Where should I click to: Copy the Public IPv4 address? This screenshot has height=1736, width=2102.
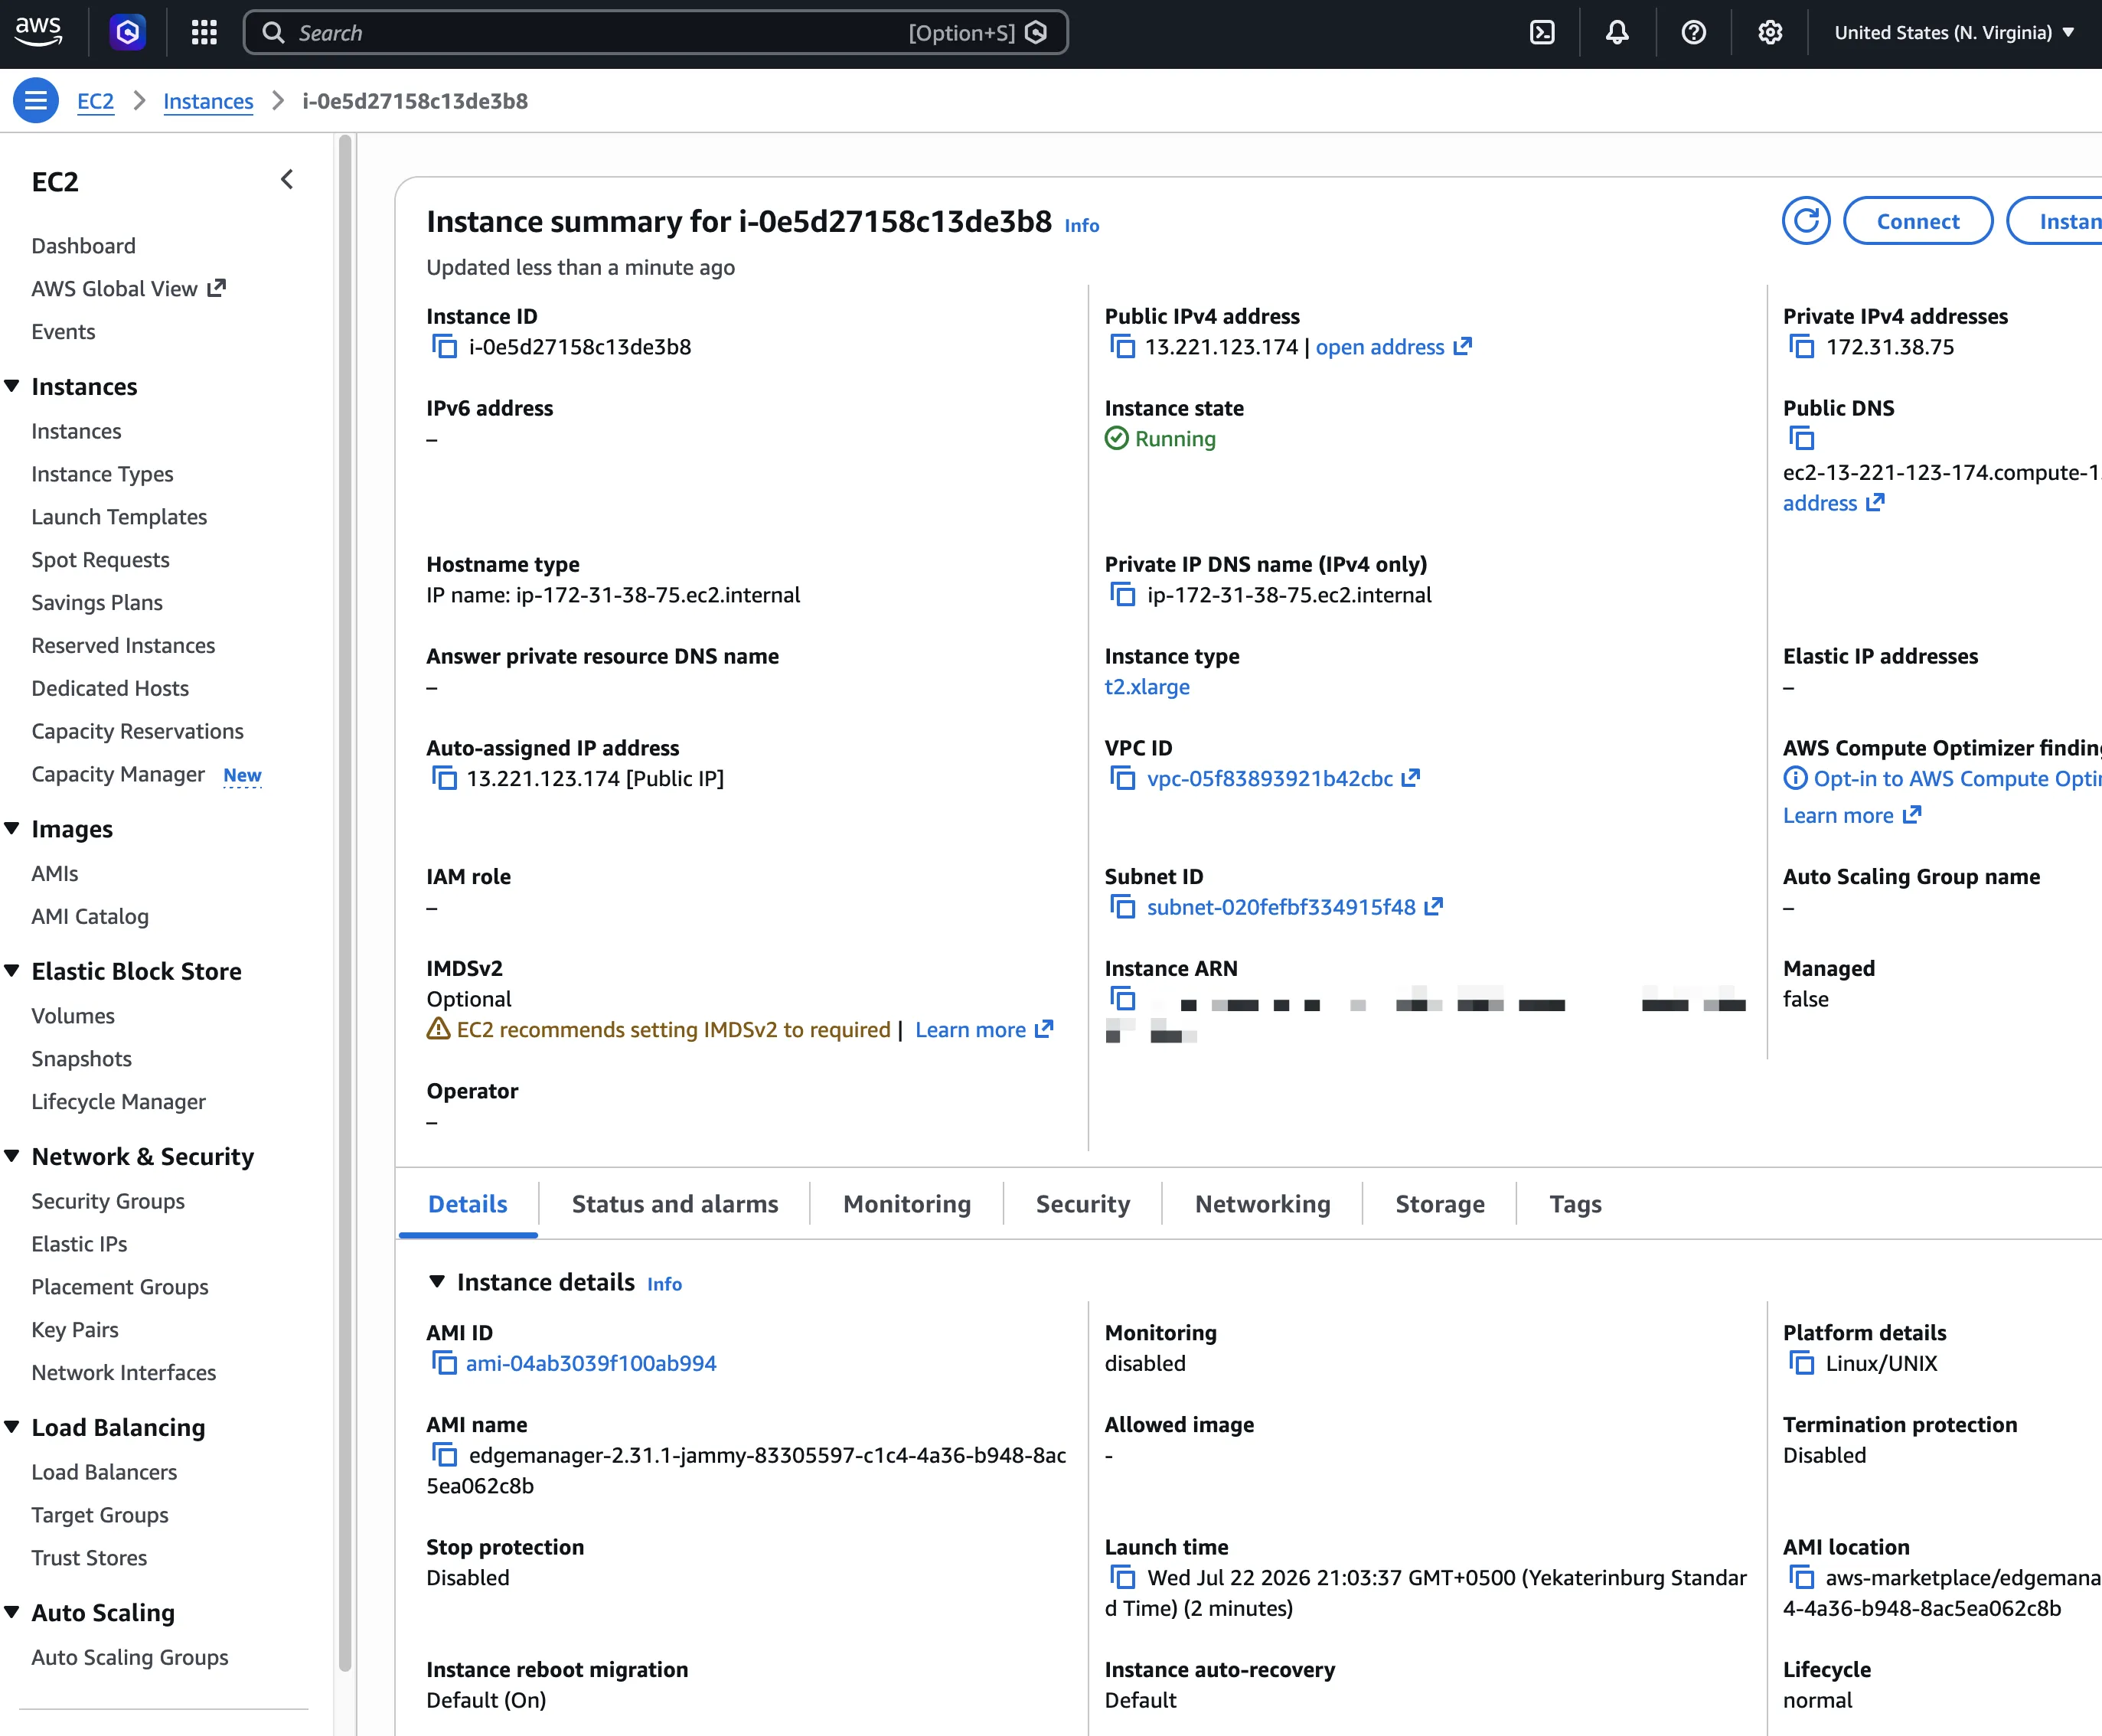pos(1122,347)
